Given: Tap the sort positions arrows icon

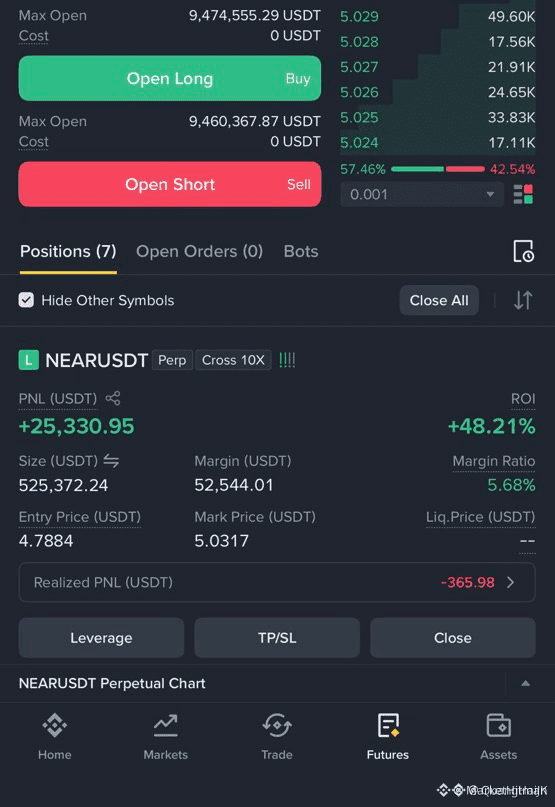Looking at the screenshot, I should point(523,300).
